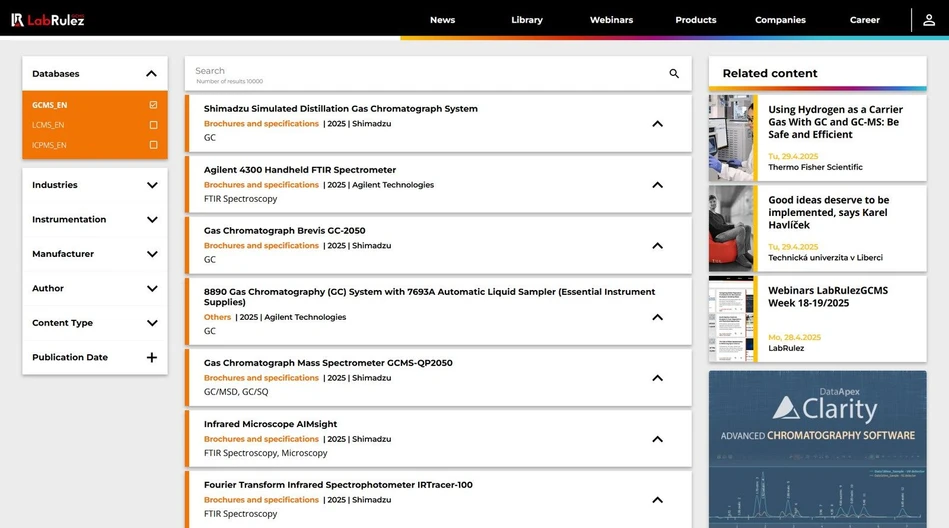Enable the LCMS_EN database checkbox
The image size is (949, 528).
tap(153, 125)
